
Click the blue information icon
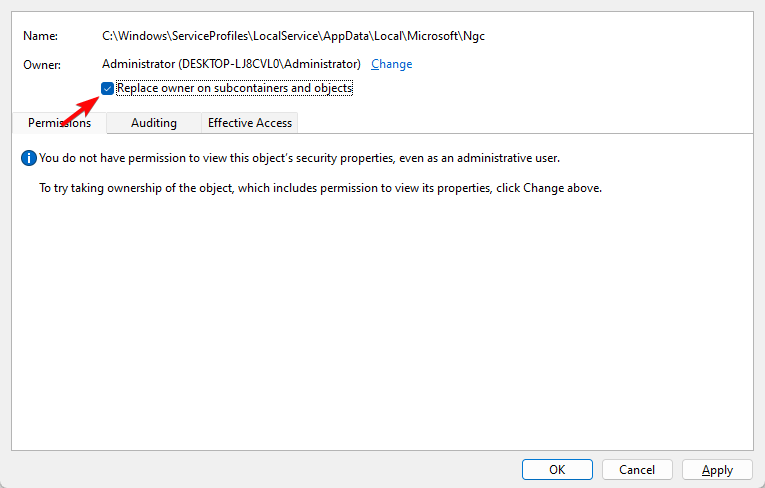pyautogui.click(x=30, y=158)
